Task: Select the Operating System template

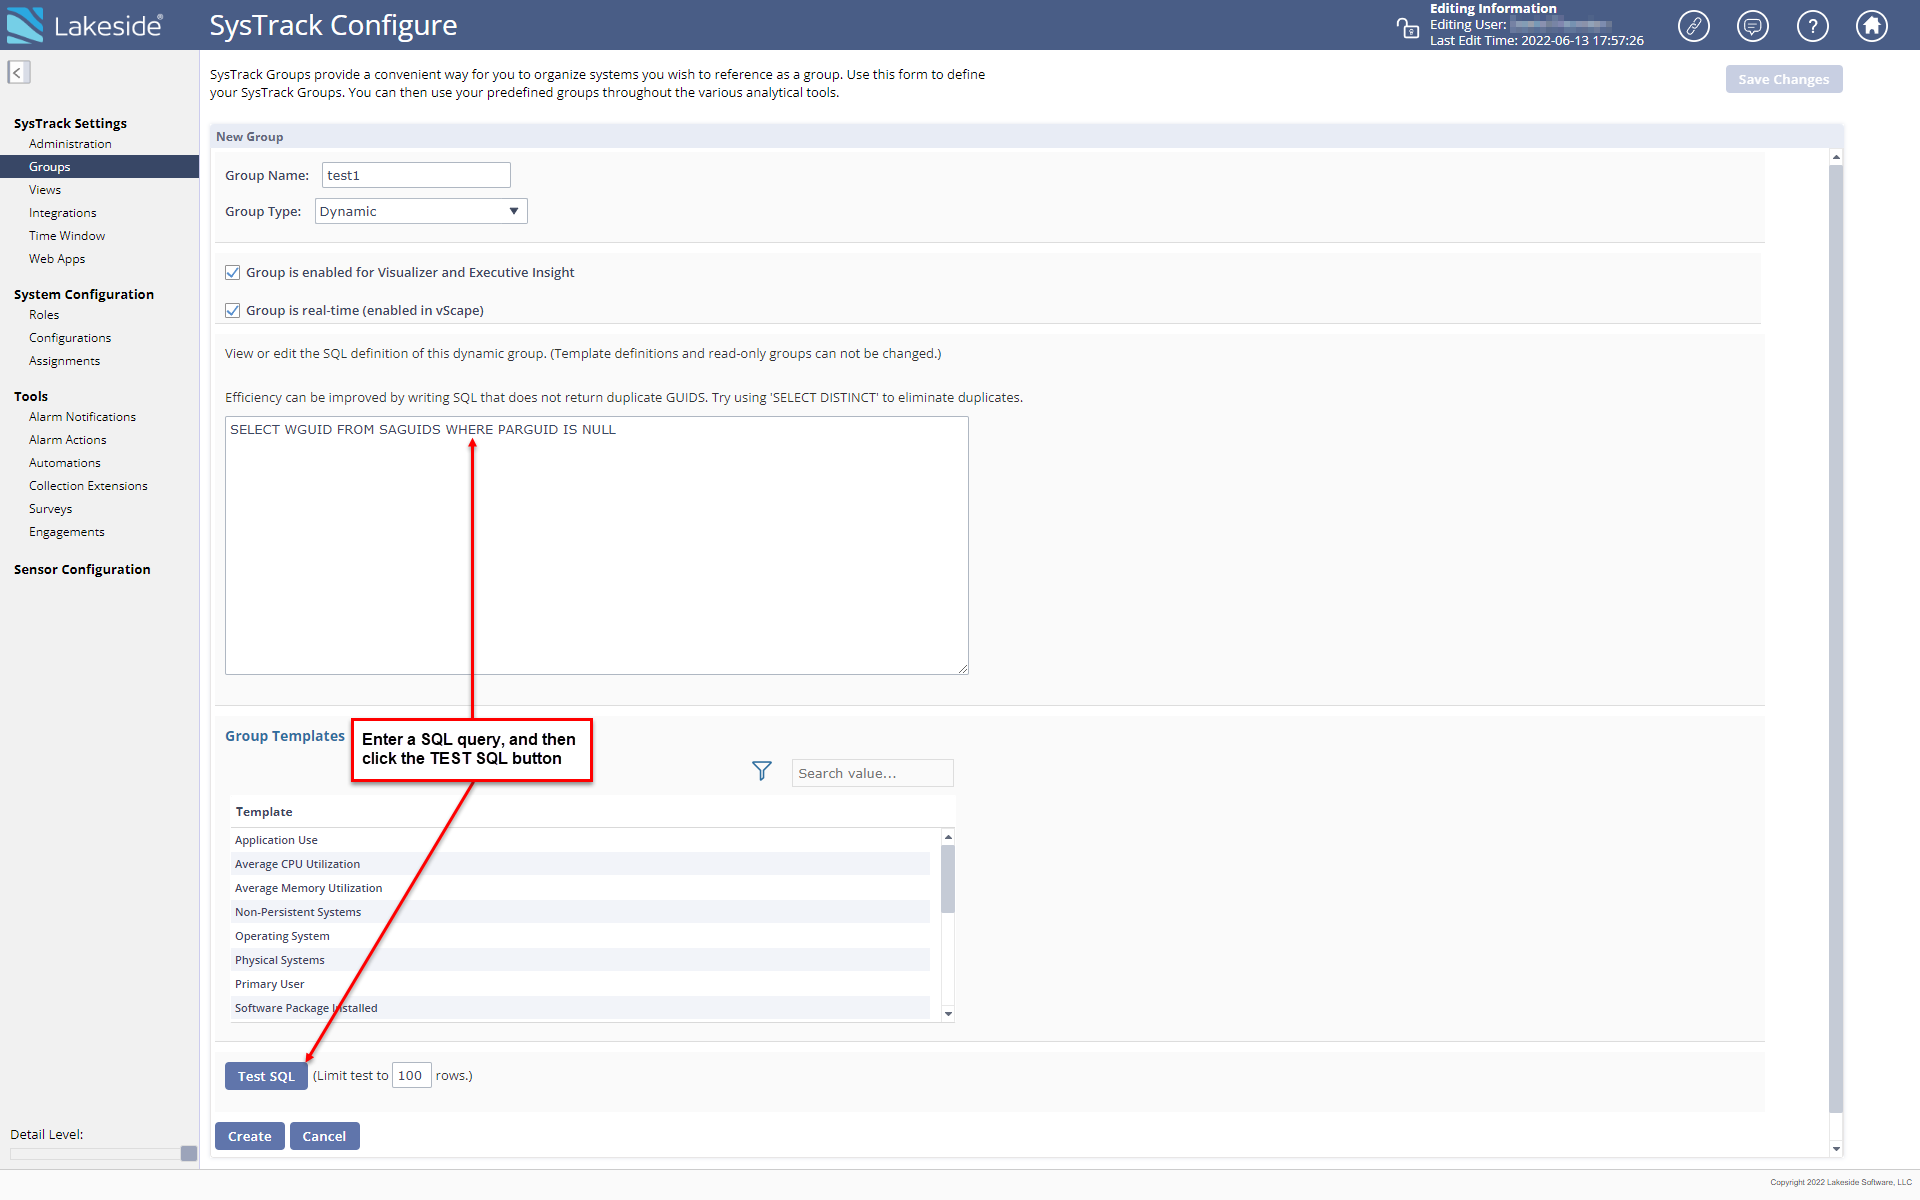Action: [581, 936]
